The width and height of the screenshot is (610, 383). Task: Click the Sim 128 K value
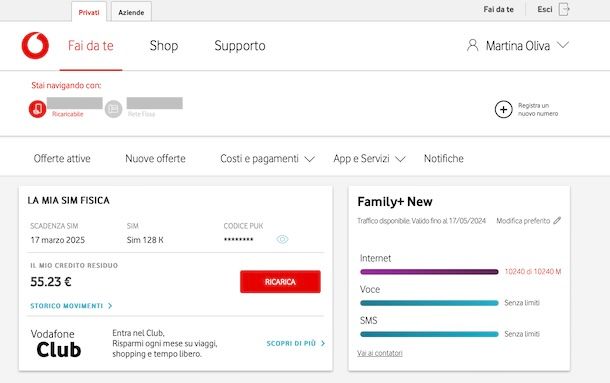pyautogui.click(x=145, y=240)
